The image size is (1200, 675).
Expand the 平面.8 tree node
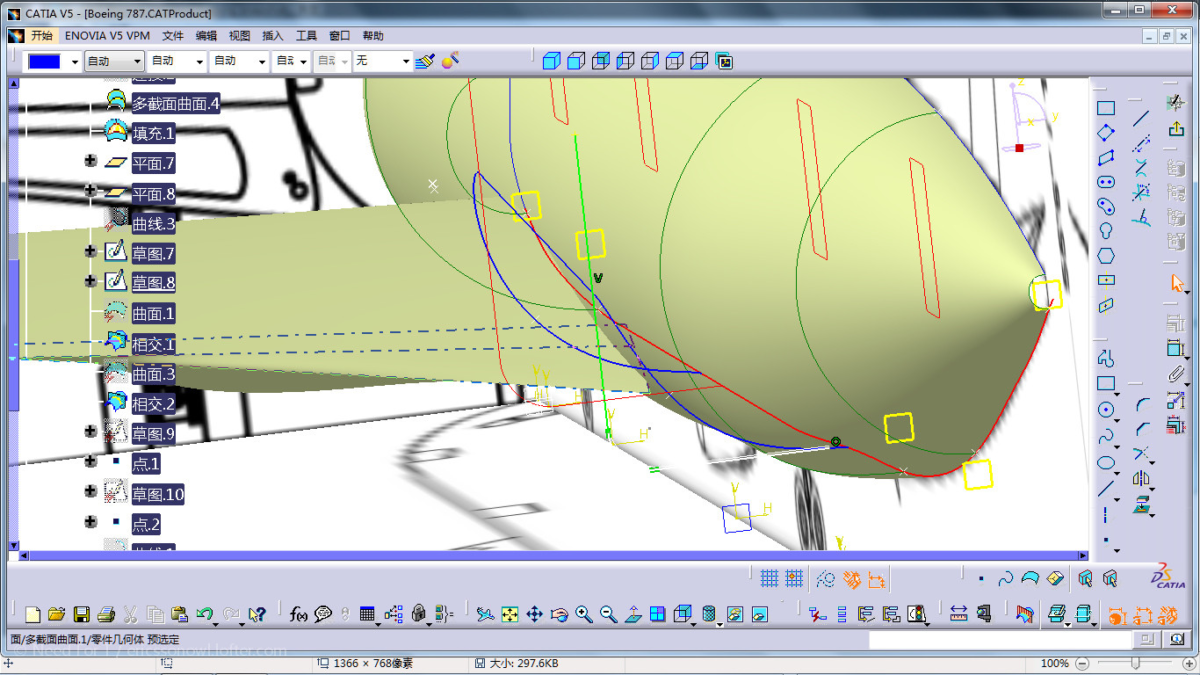point(91,191)
